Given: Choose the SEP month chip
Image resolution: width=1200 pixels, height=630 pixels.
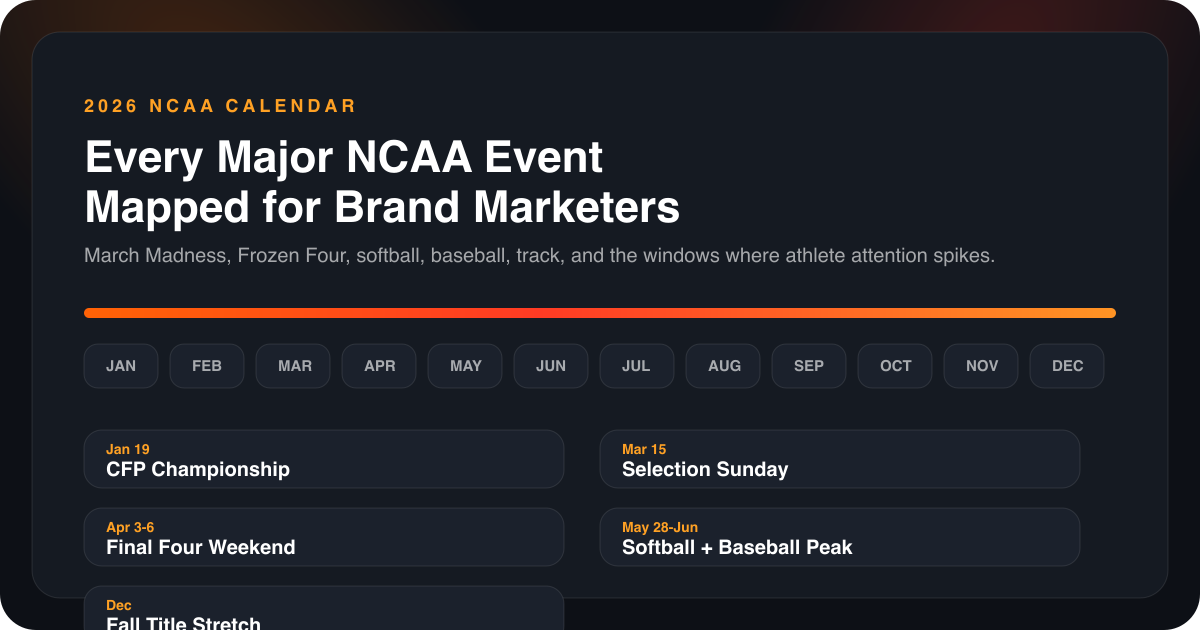Looking at the screenshot, I should point(809,366).
